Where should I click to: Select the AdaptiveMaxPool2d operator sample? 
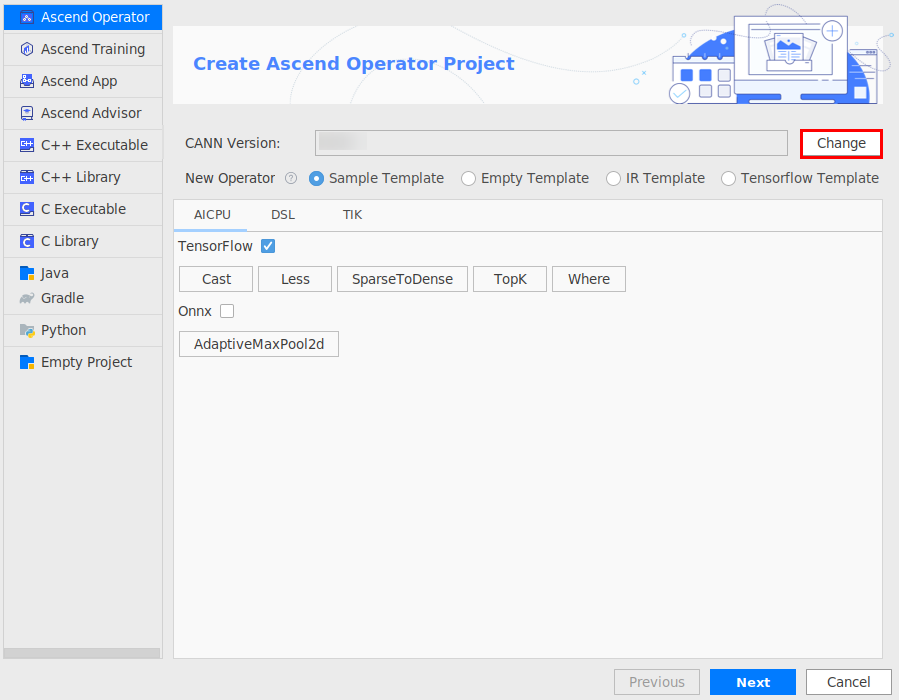(259, 344)
